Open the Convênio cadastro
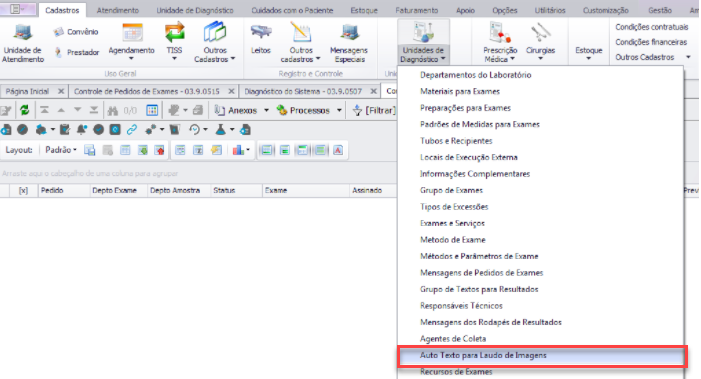 tap(76, 32)
